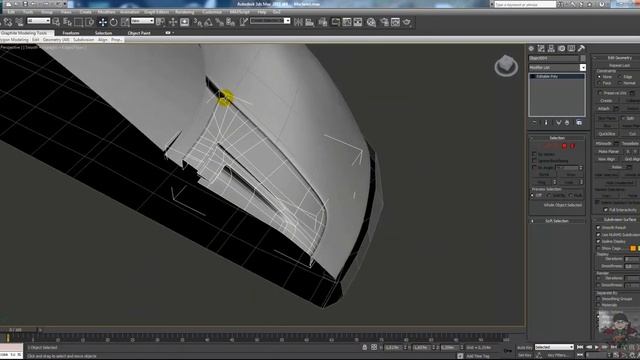Click Window/Crossing selection toggle icon
The height and width of the screenshot is (360, 640).
89,22
